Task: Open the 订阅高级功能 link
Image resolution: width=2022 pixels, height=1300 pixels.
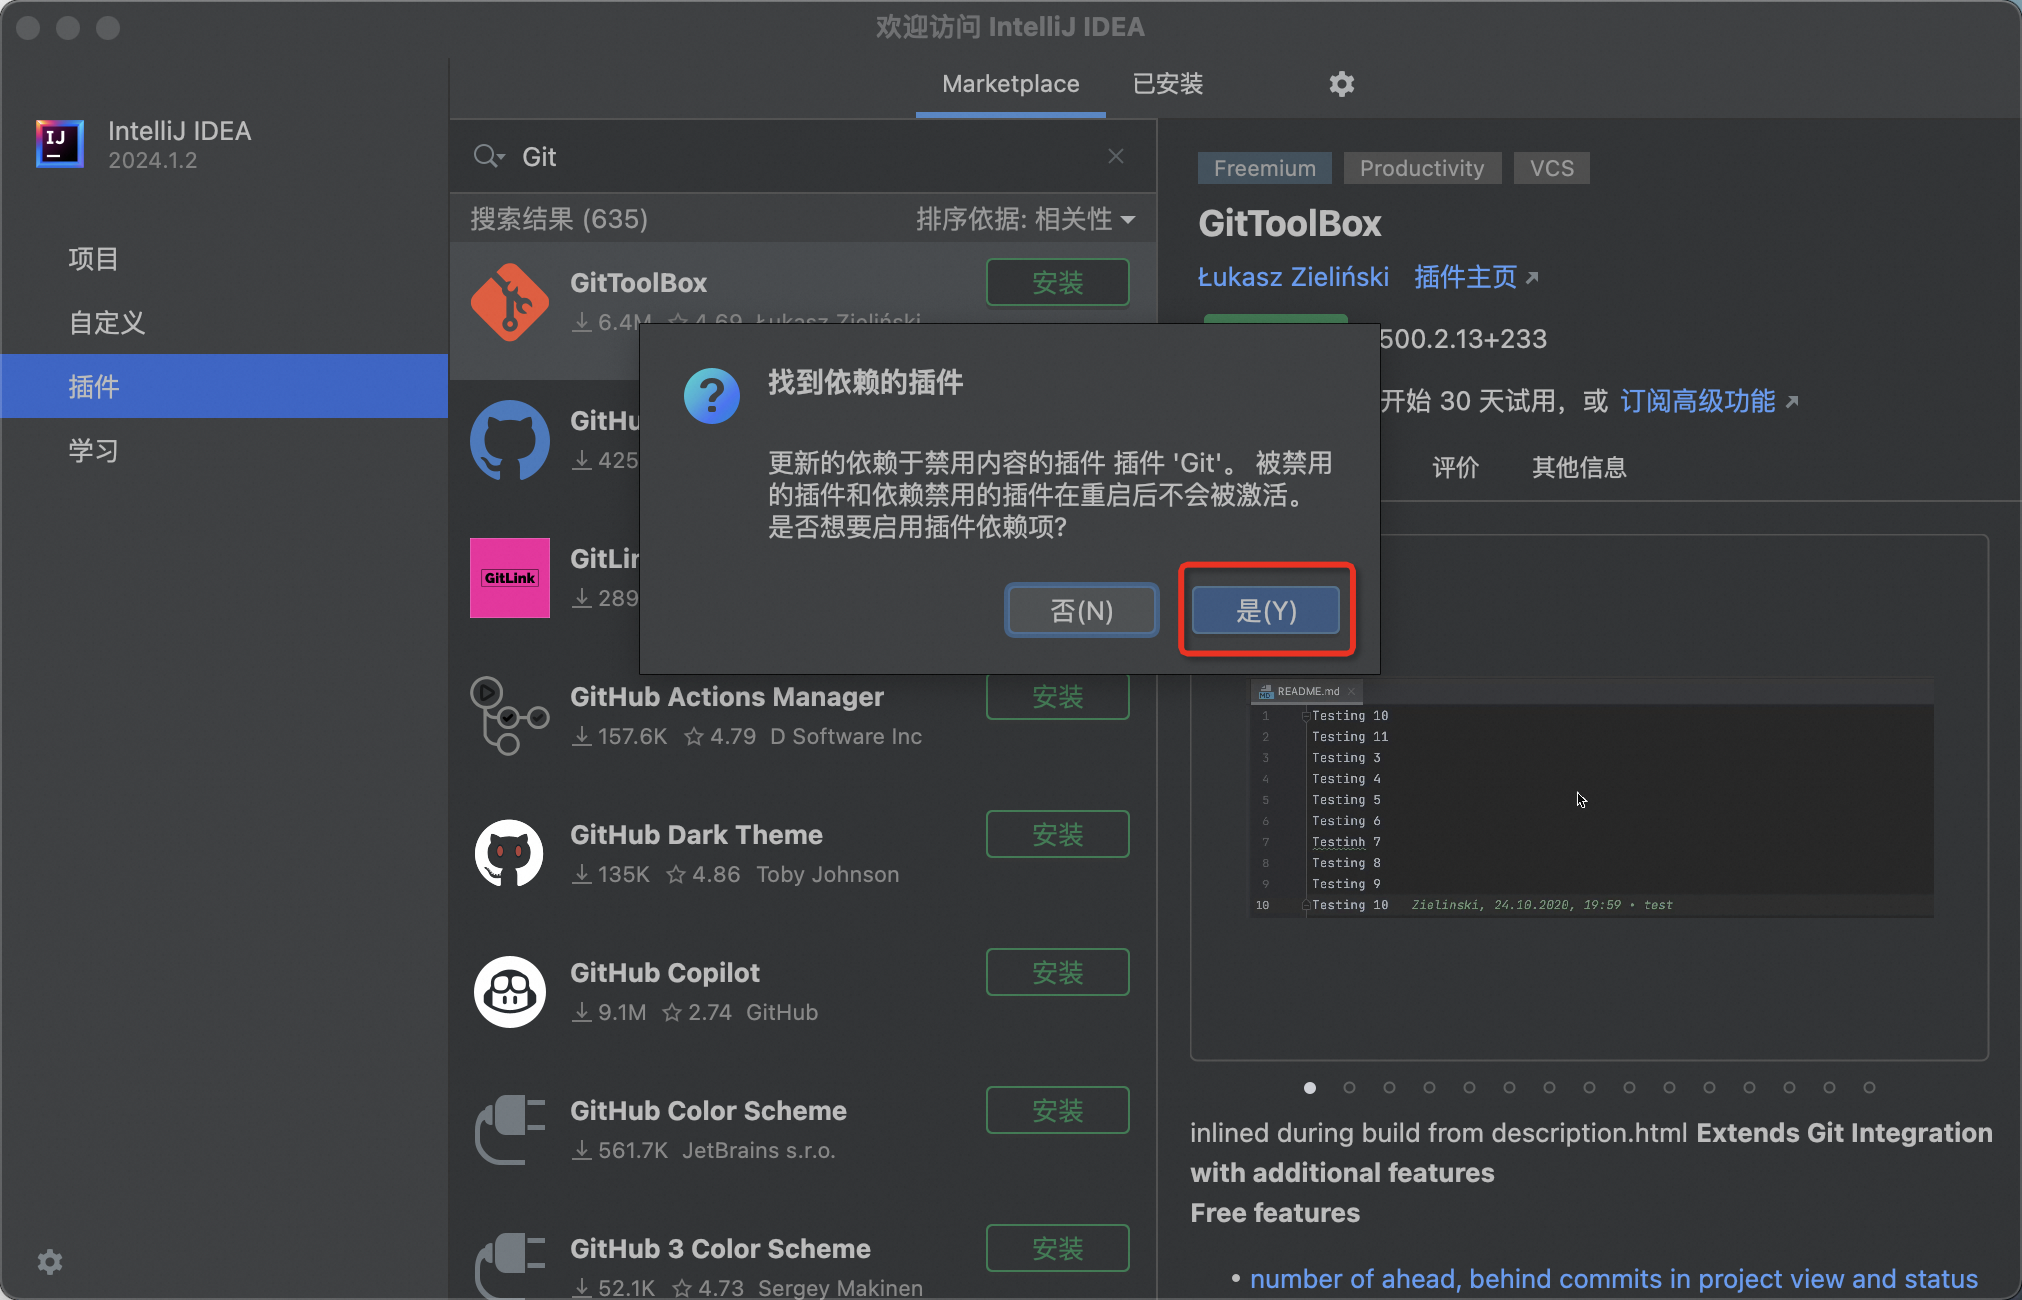Action: (1698, 401)
